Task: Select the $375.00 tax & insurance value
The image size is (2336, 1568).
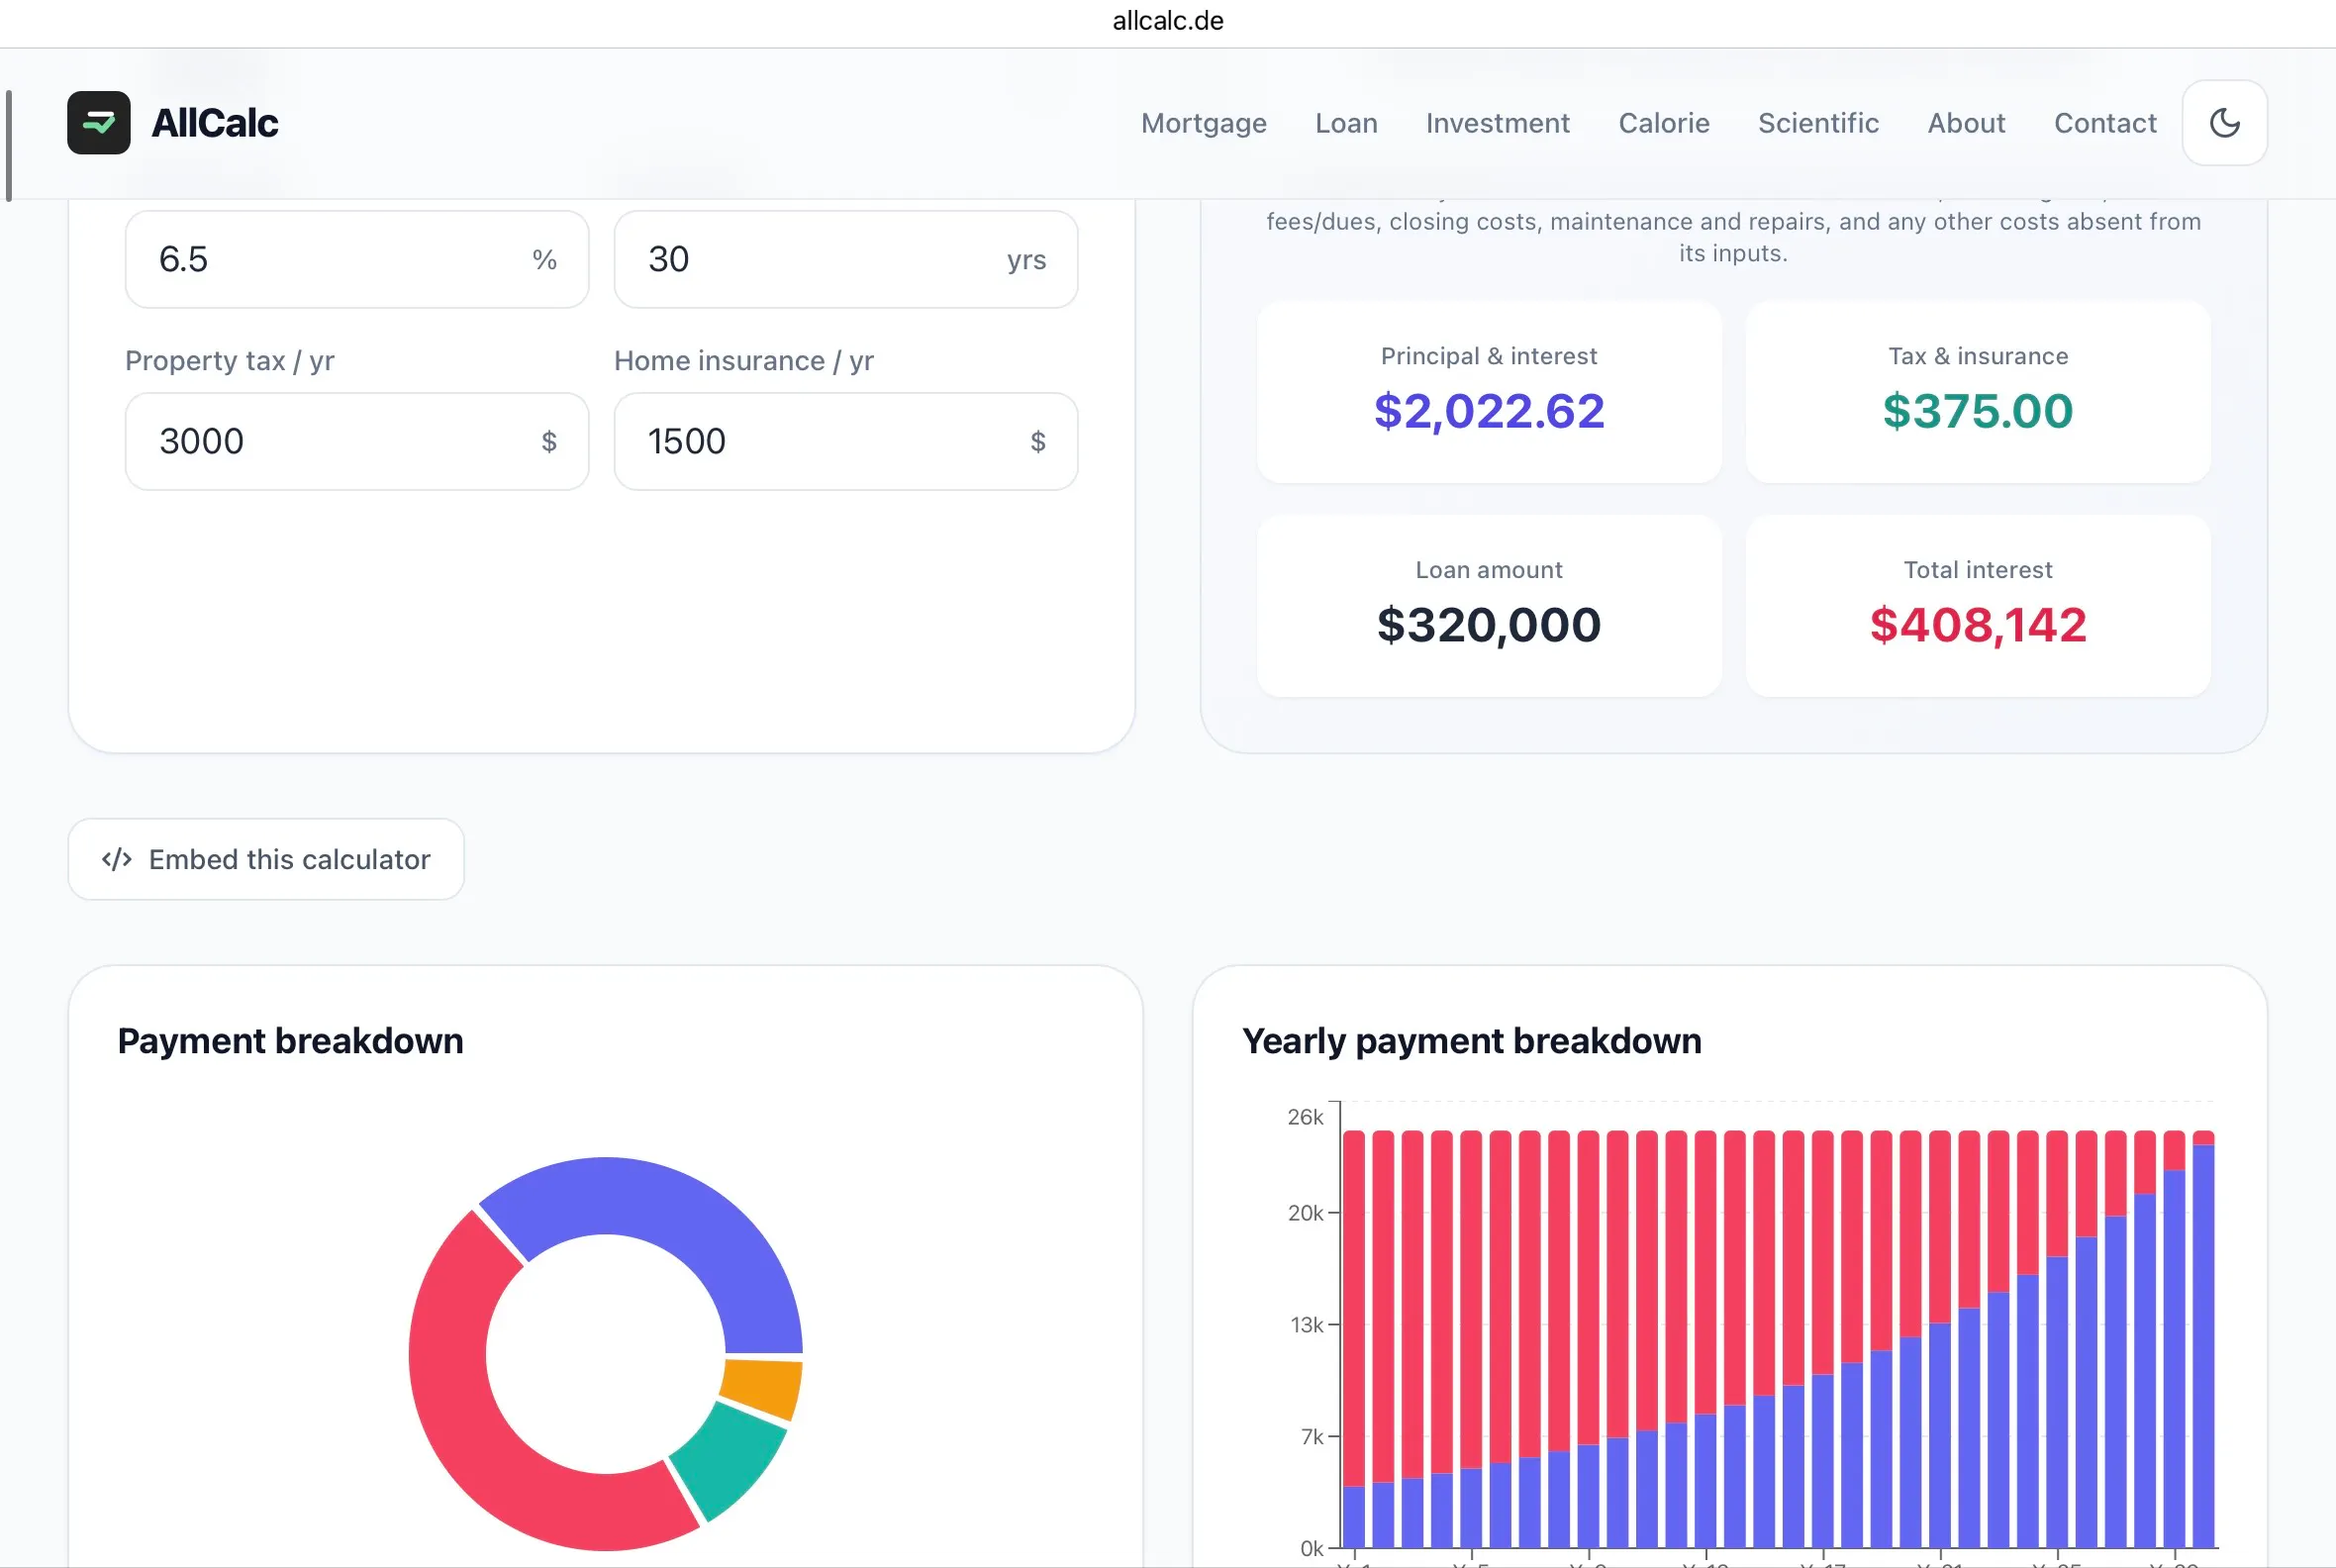Action: tap(1978, 411)
